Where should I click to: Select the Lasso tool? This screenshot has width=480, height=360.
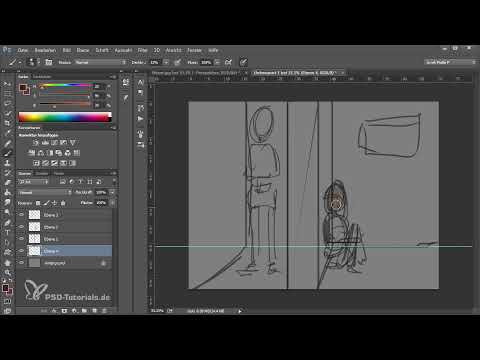click(x=7, y=104)
